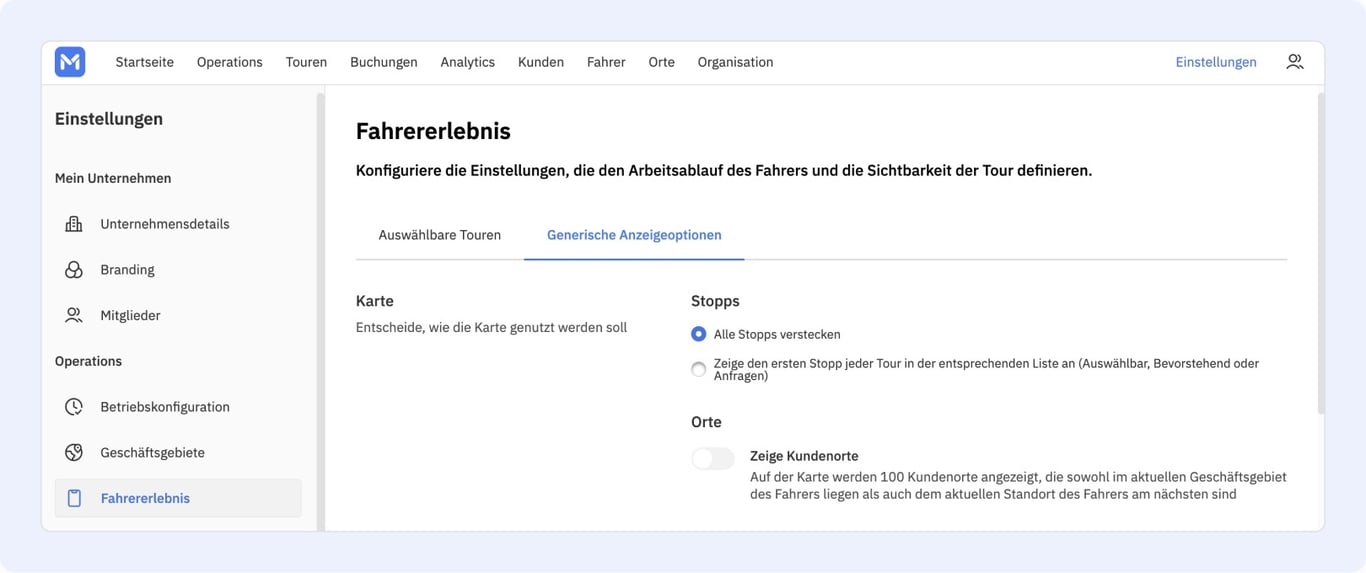The image size is (1366, 573).
Task: Open Orte in the top navigation
Action: [x=661, y=62]
